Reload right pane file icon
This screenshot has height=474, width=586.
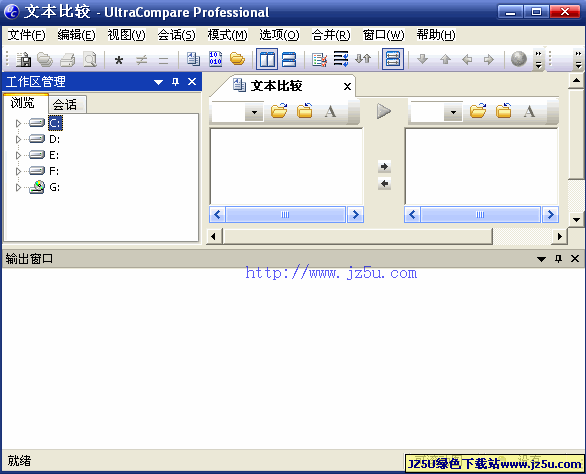pos(503,111)
